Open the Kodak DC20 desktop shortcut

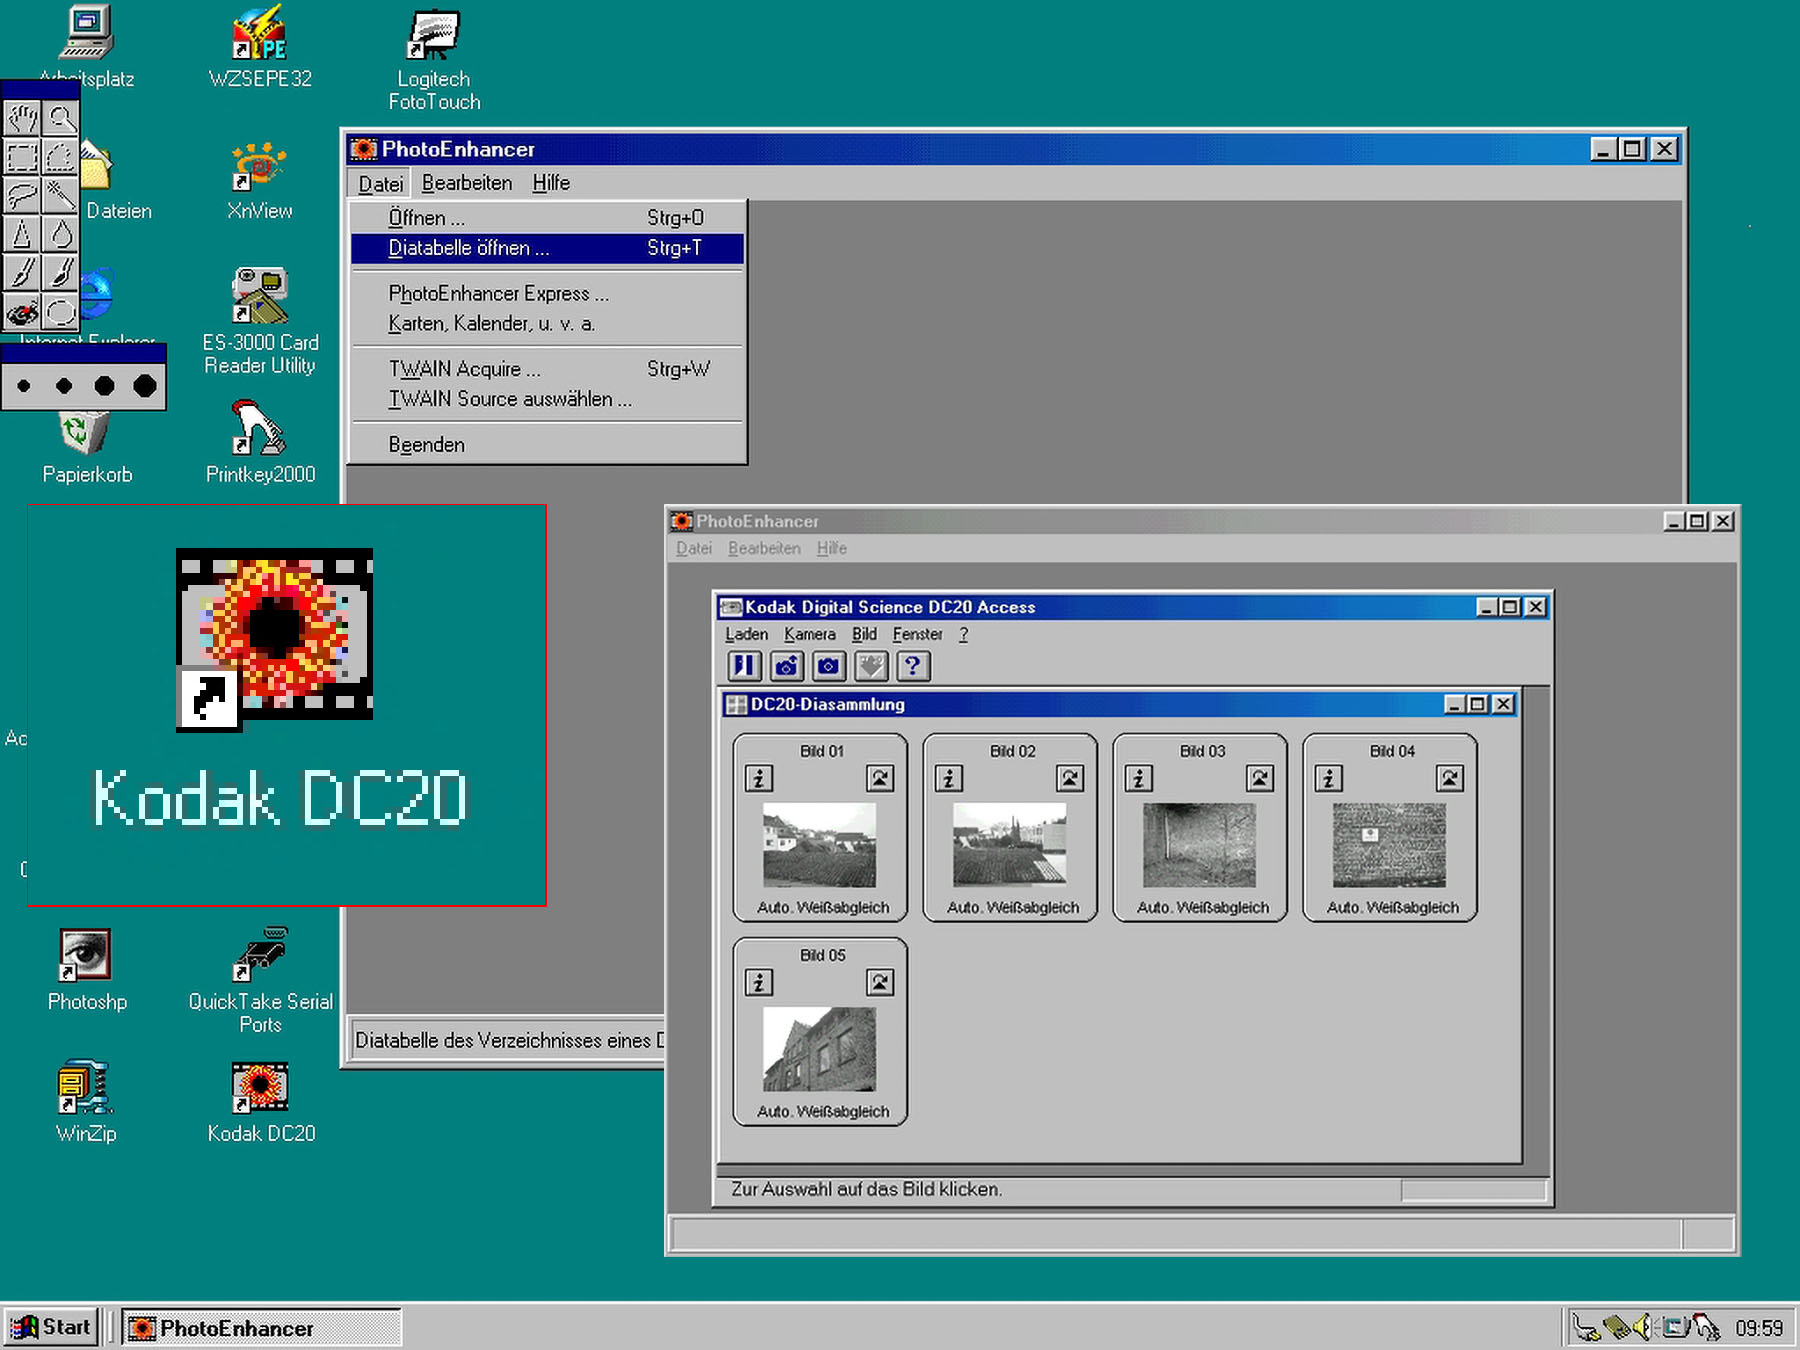[x=261, y=1102]
